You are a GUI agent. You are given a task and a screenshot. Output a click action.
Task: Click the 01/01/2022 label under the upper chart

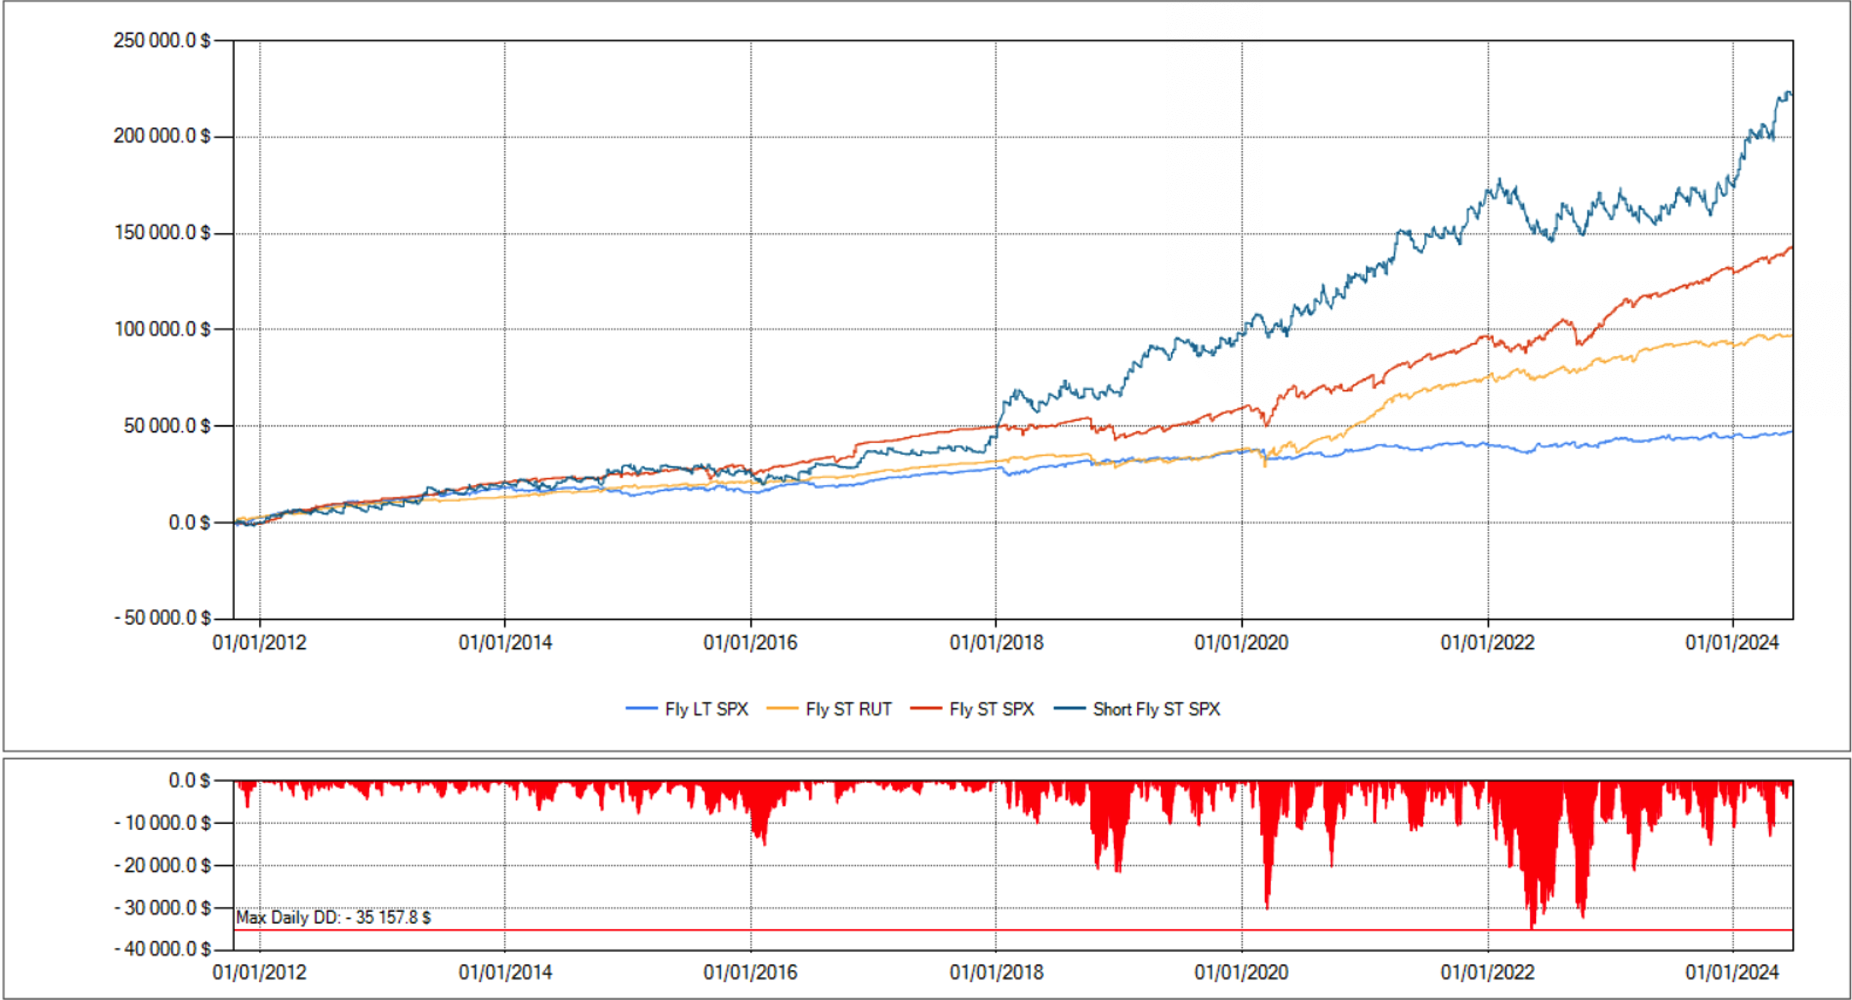coord(1487,642)
